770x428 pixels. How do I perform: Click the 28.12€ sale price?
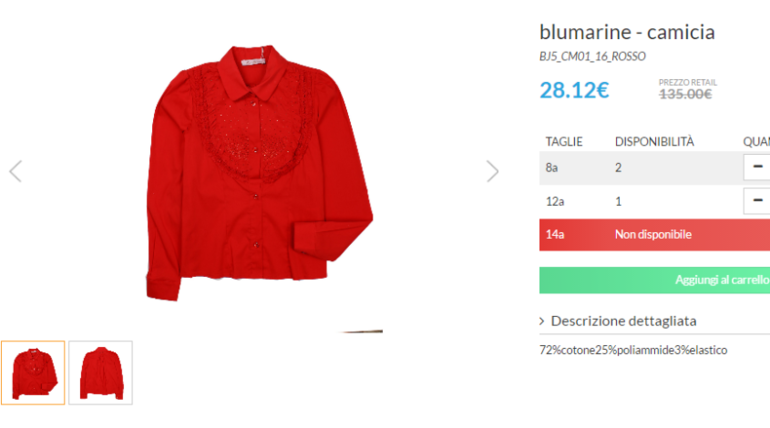pos(574,90)
